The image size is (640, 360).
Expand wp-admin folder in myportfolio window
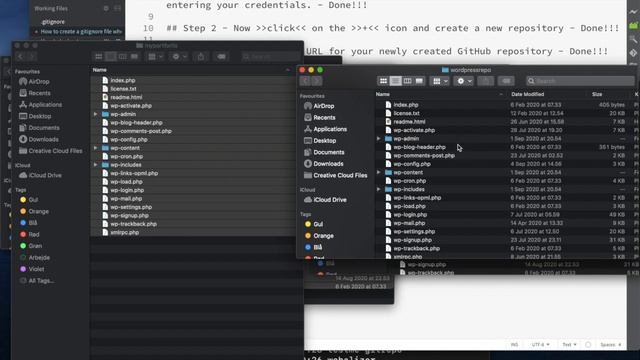pos(96,114)
